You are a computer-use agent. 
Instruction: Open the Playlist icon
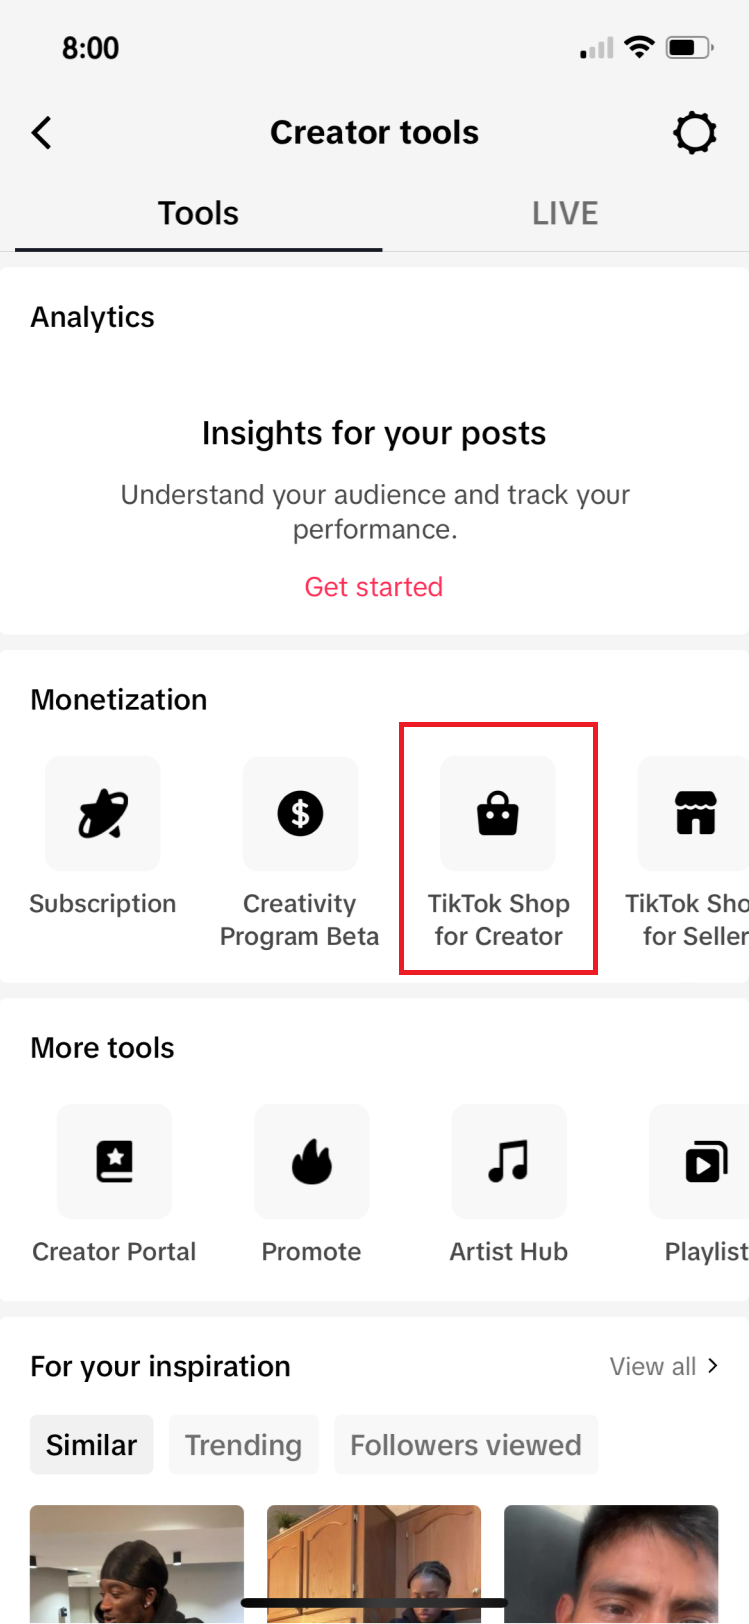click(706, 1162)
